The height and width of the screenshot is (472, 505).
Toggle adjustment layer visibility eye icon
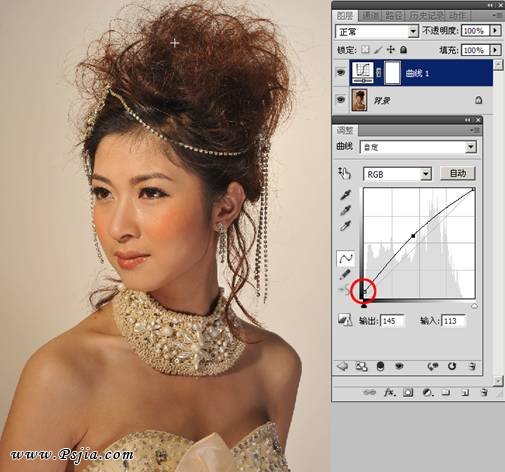pyautogui.click(x=399, y=366)
